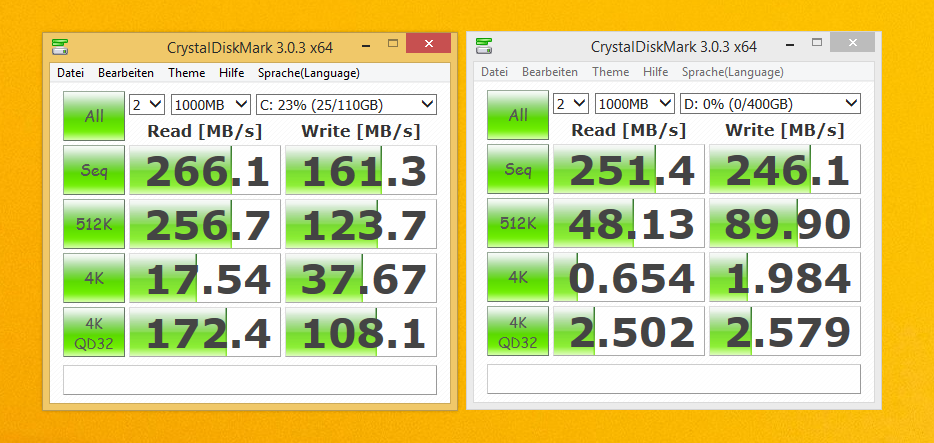
Task: Click Seq write value 246.1
Action: 785,169
